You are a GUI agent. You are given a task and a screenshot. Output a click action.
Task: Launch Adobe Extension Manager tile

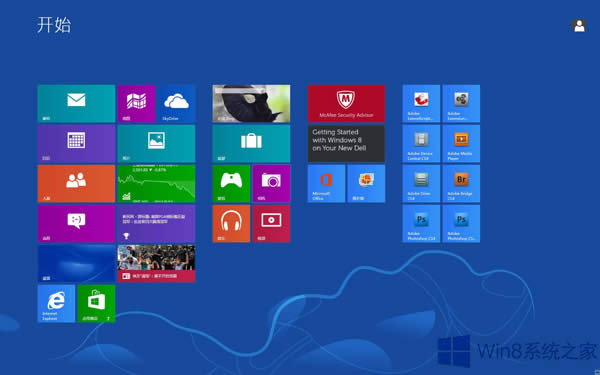(461, 104)
